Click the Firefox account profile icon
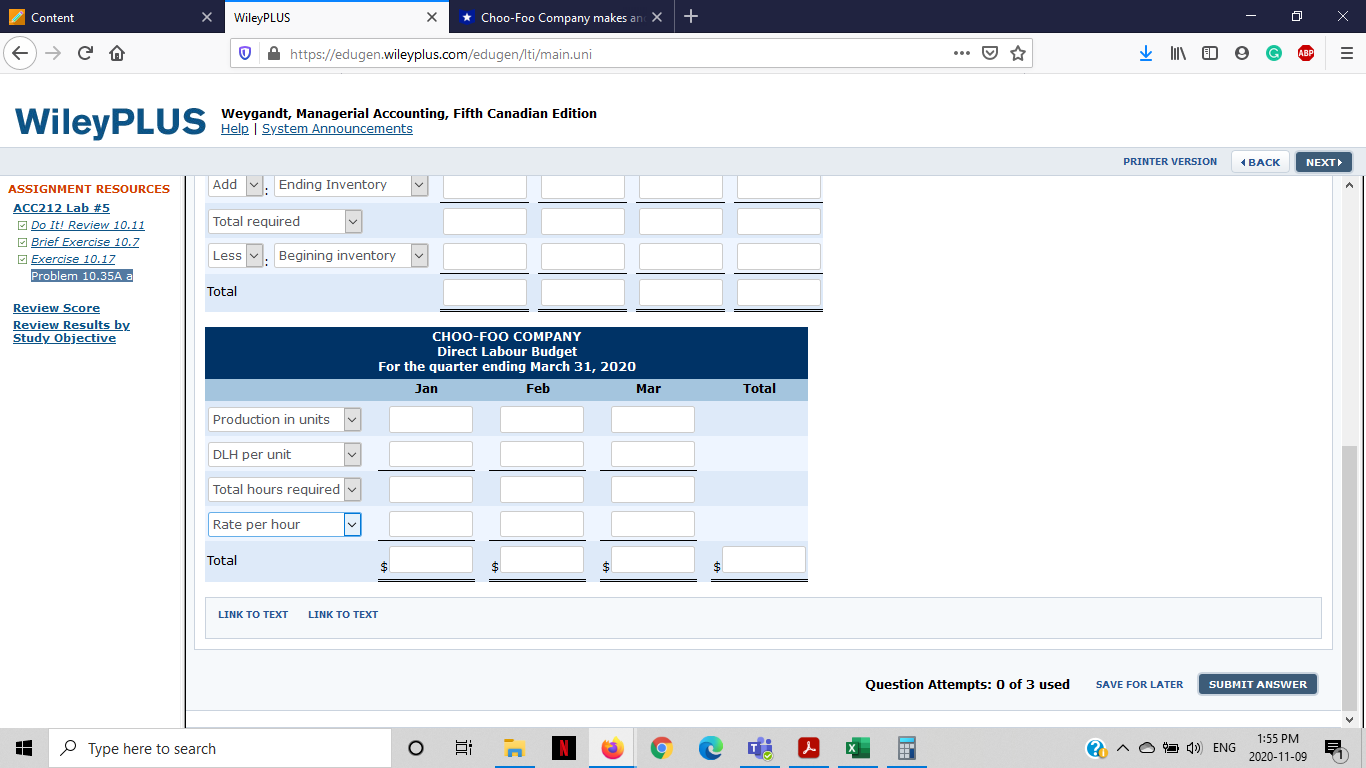 (1242, 52)
